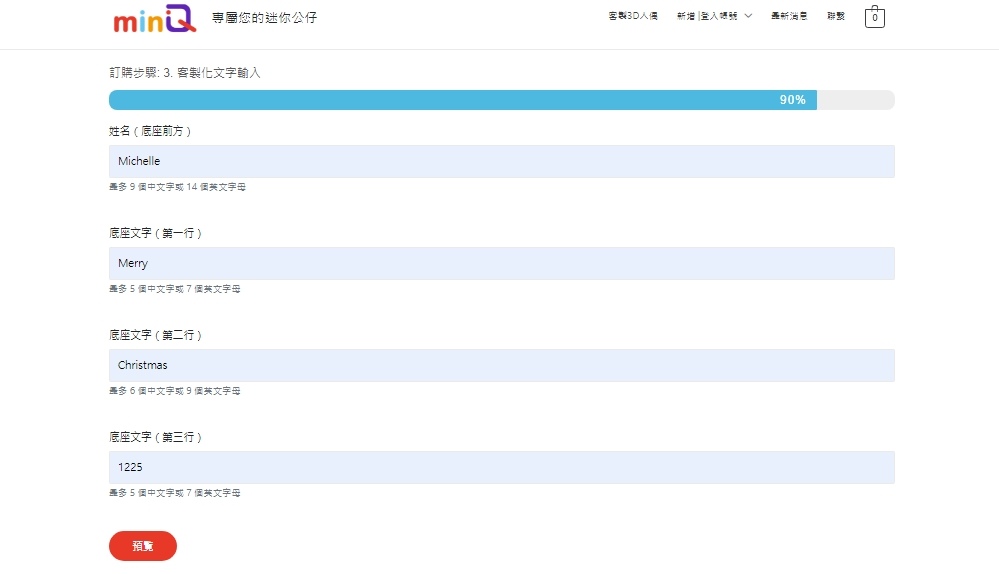Click the 姓名 (底座前方) label

pyautogui.click(x=150, y=131)
